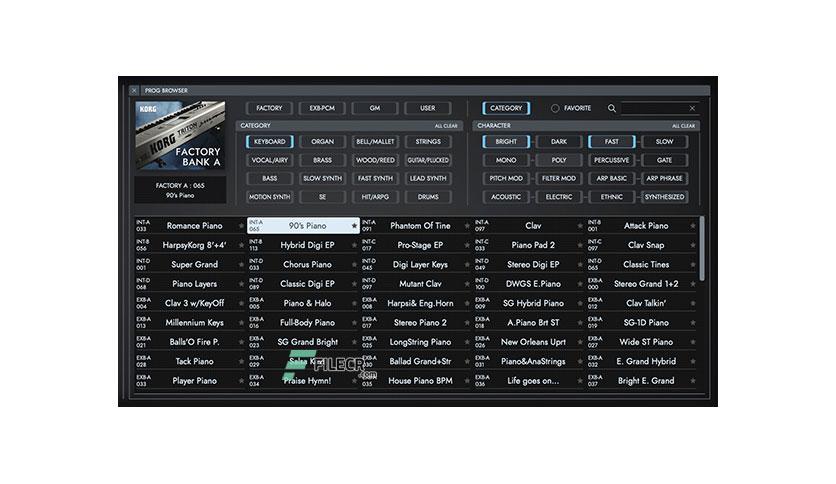
Task: Select the Factory Bank A thumbnail
Action: click(x=180, y=135)
